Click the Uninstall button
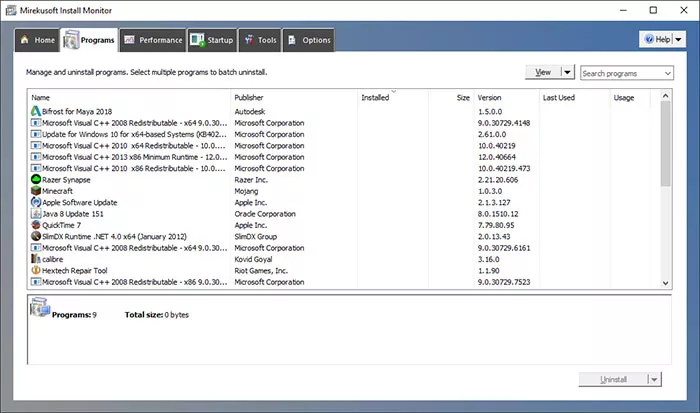This screenshot has height=413, width=700. [613, 380]
